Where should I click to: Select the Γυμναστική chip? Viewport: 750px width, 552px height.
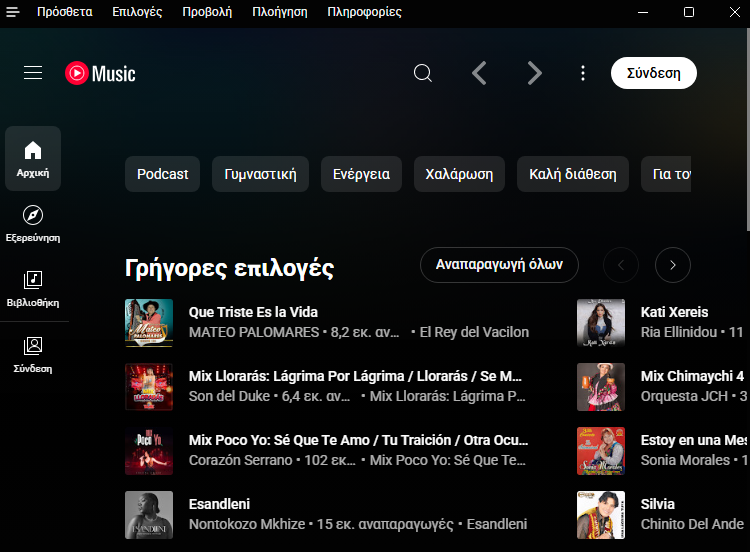(261, 174)
